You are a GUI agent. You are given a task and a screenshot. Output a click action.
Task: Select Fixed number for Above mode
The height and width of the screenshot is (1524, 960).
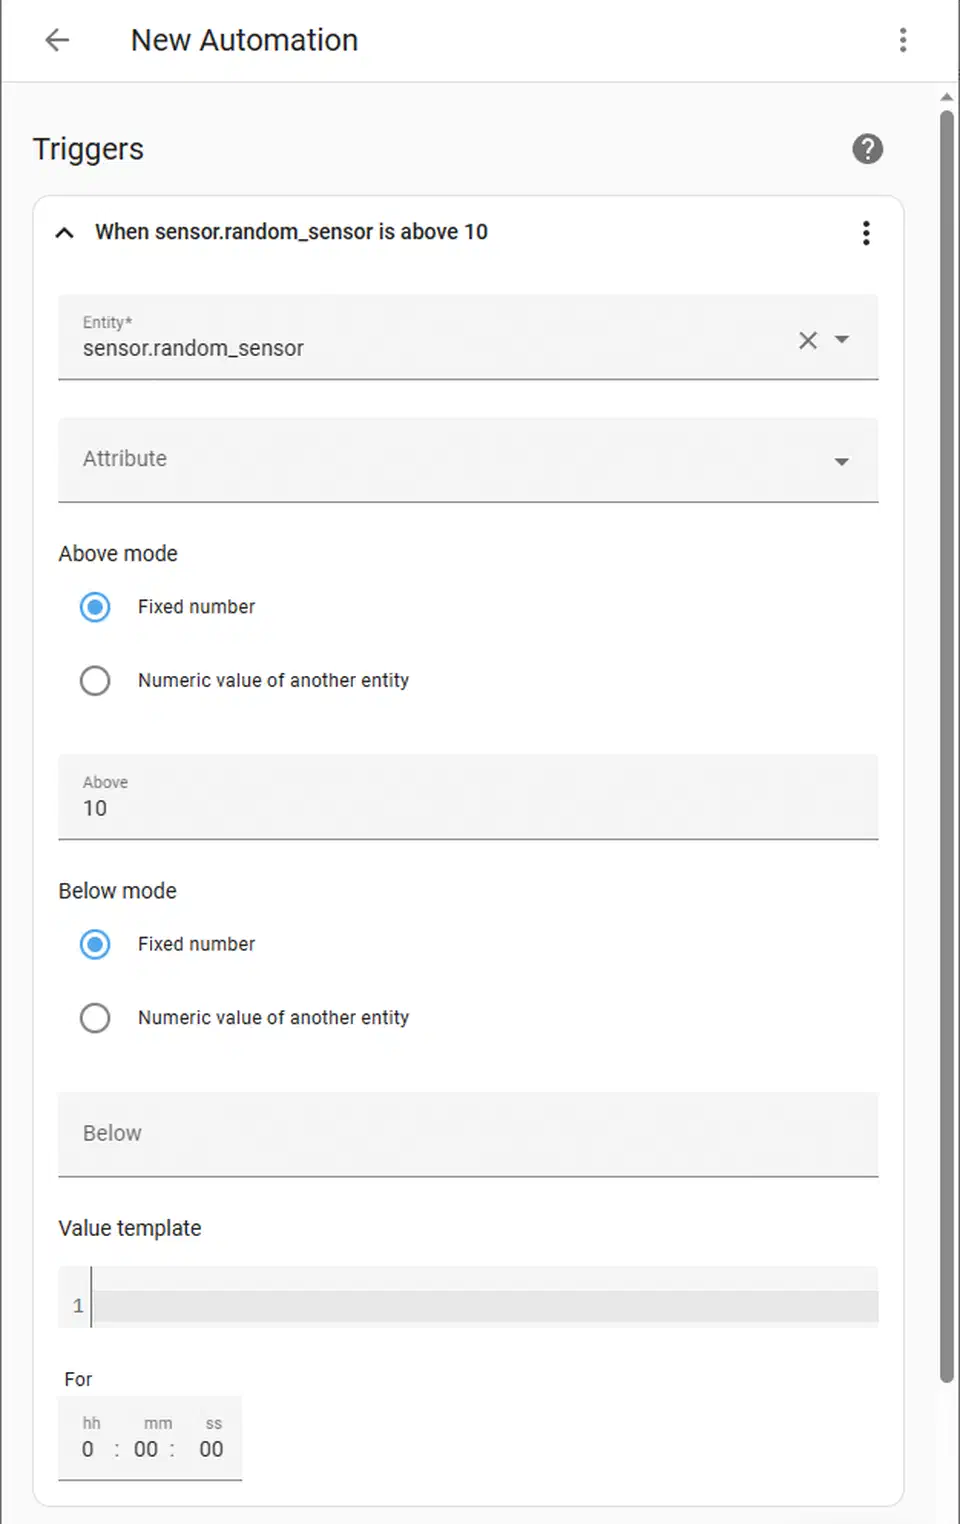(95, 607)
